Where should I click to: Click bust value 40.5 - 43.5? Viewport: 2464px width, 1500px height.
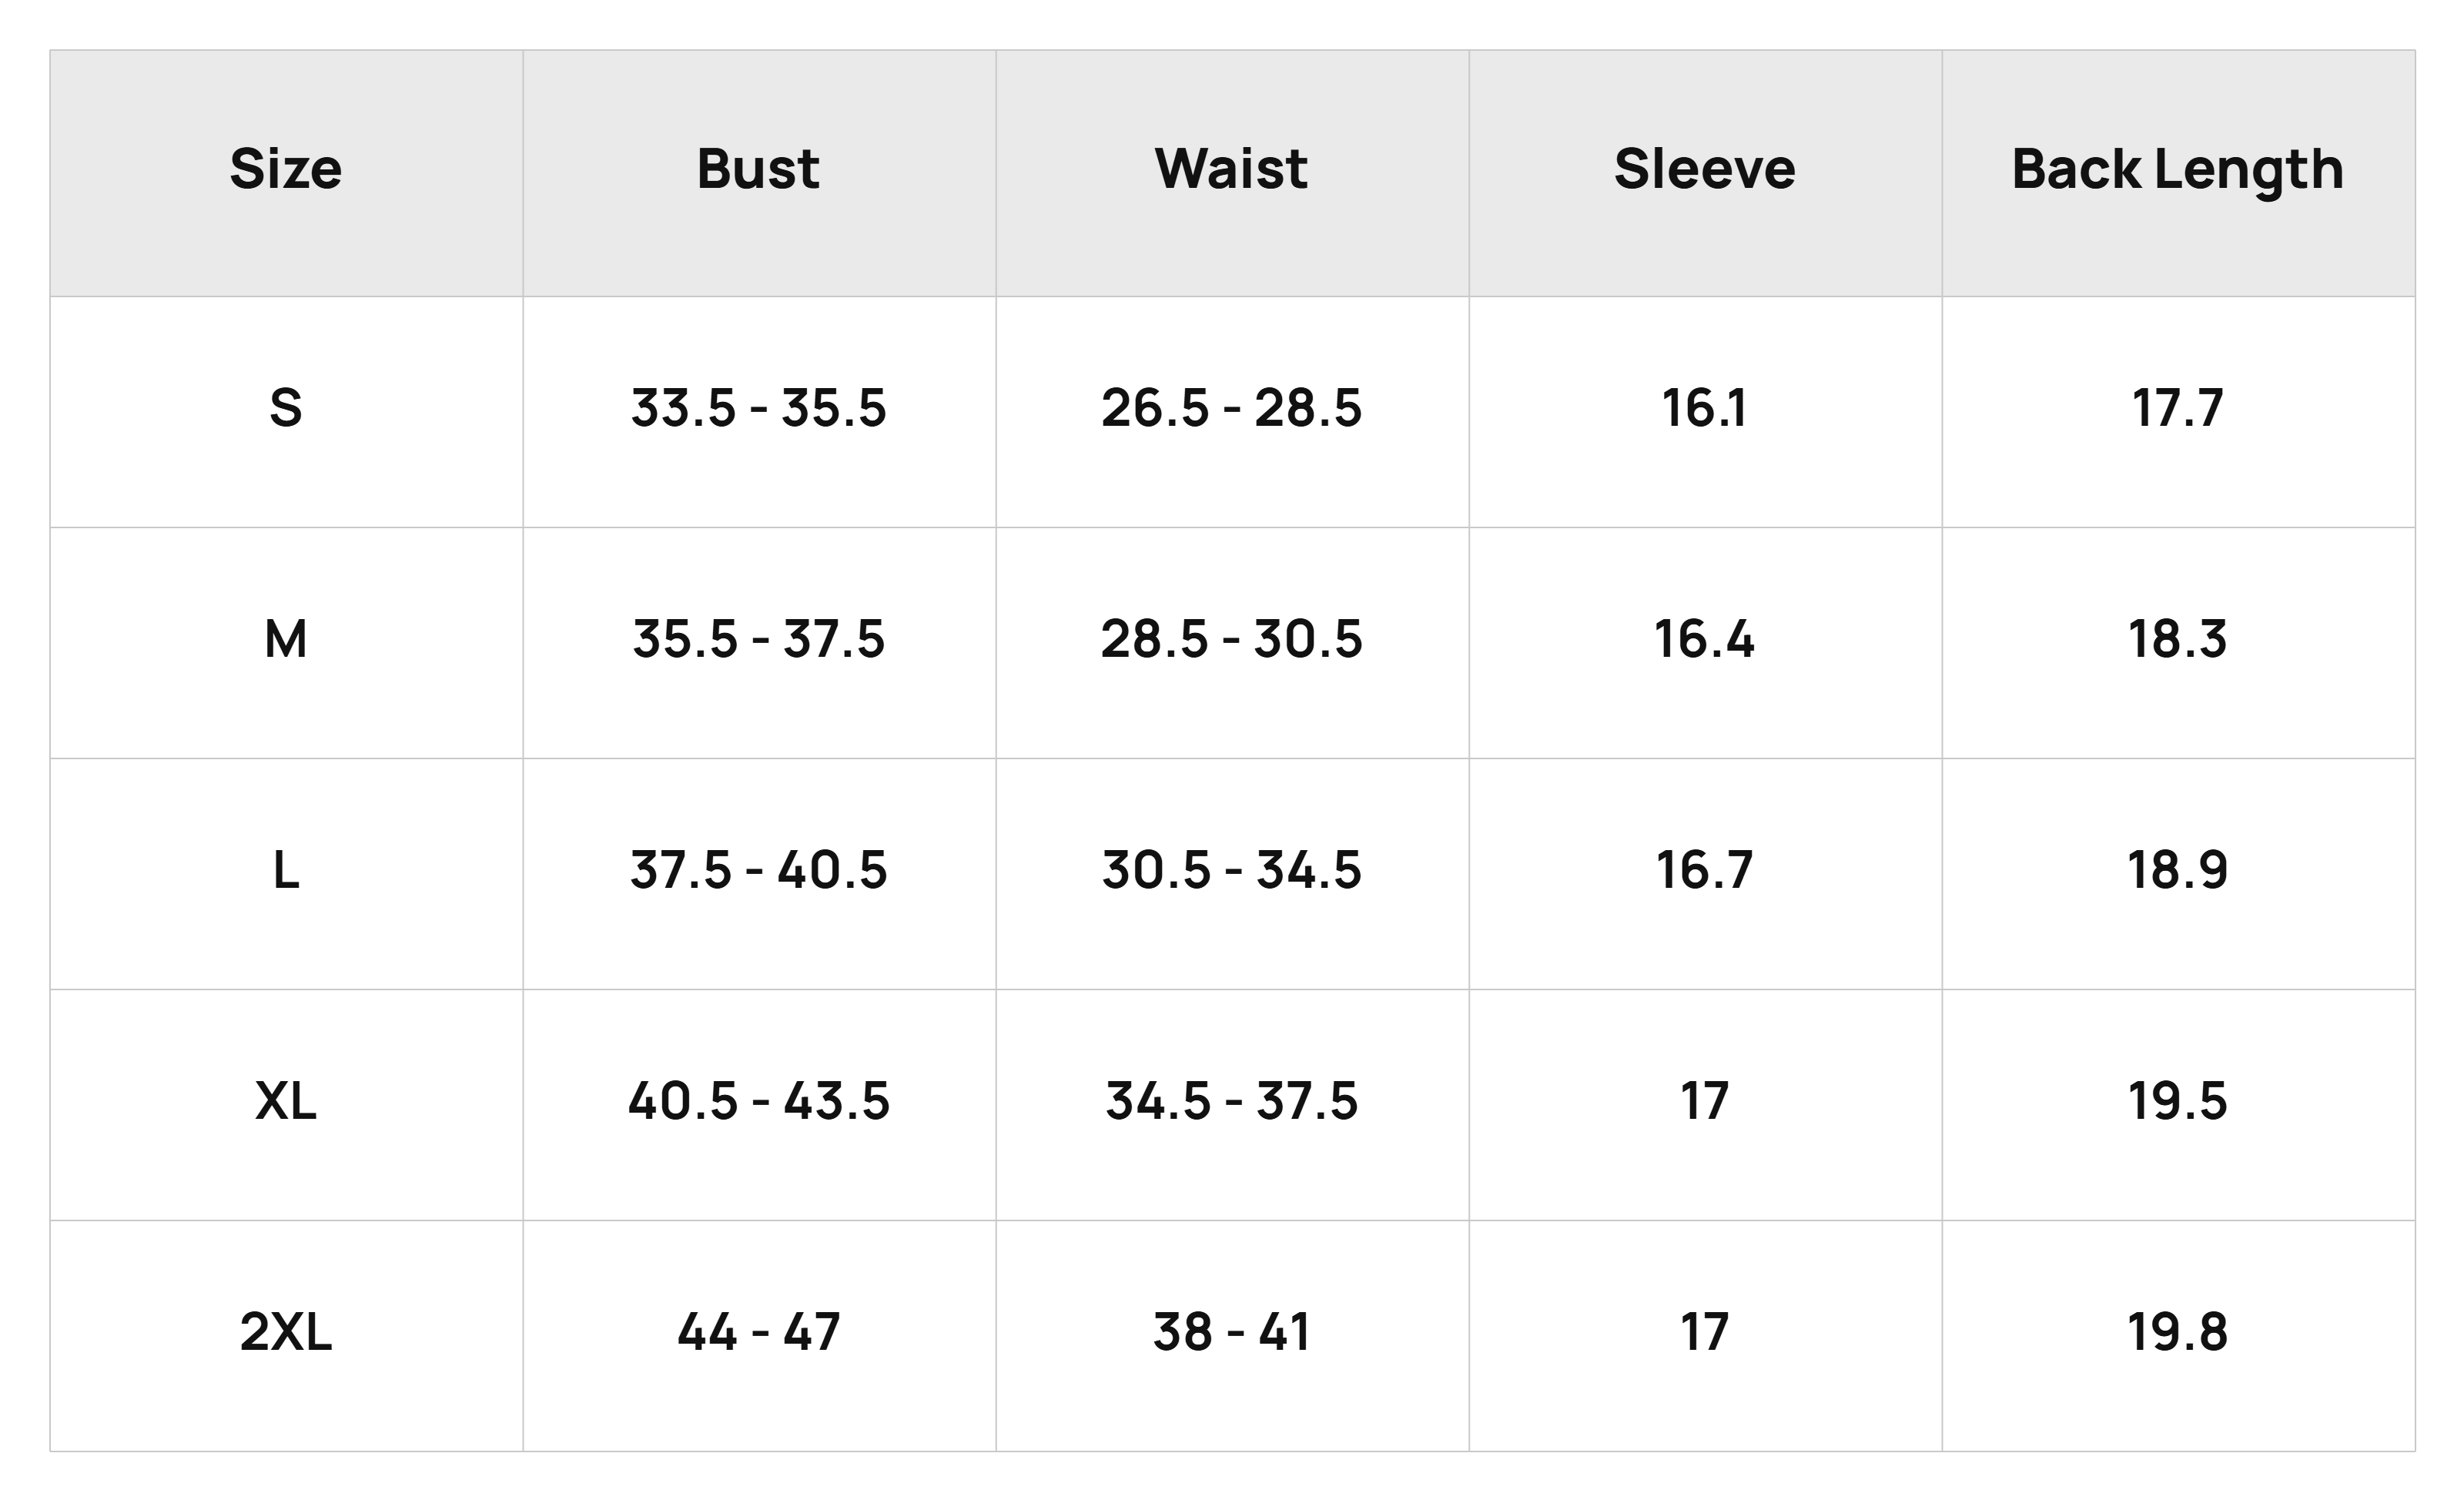758,1101
